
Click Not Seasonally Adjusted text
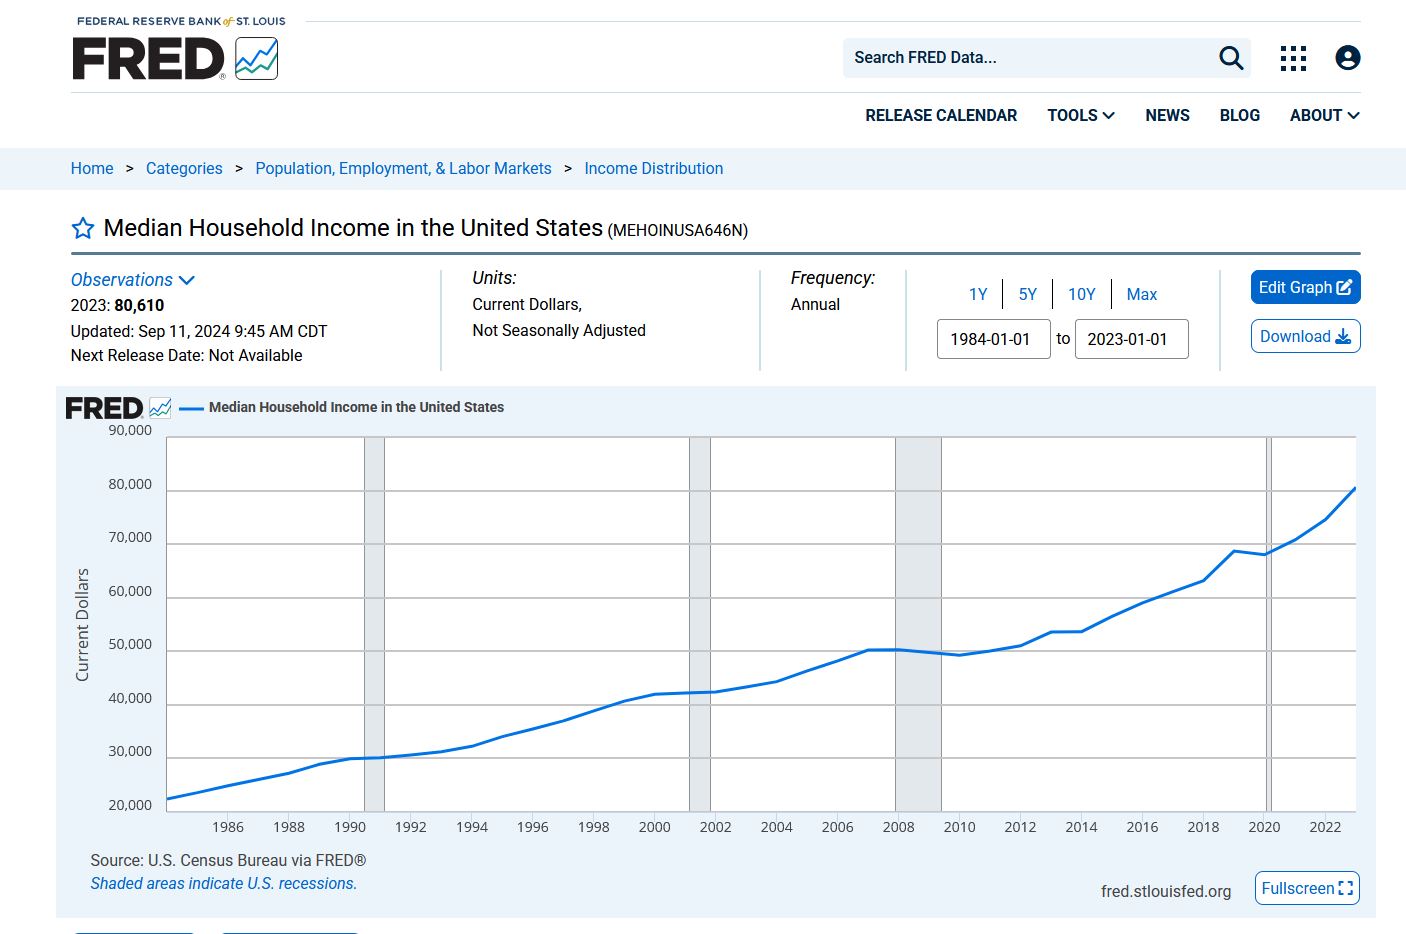[x=559, y=331]
